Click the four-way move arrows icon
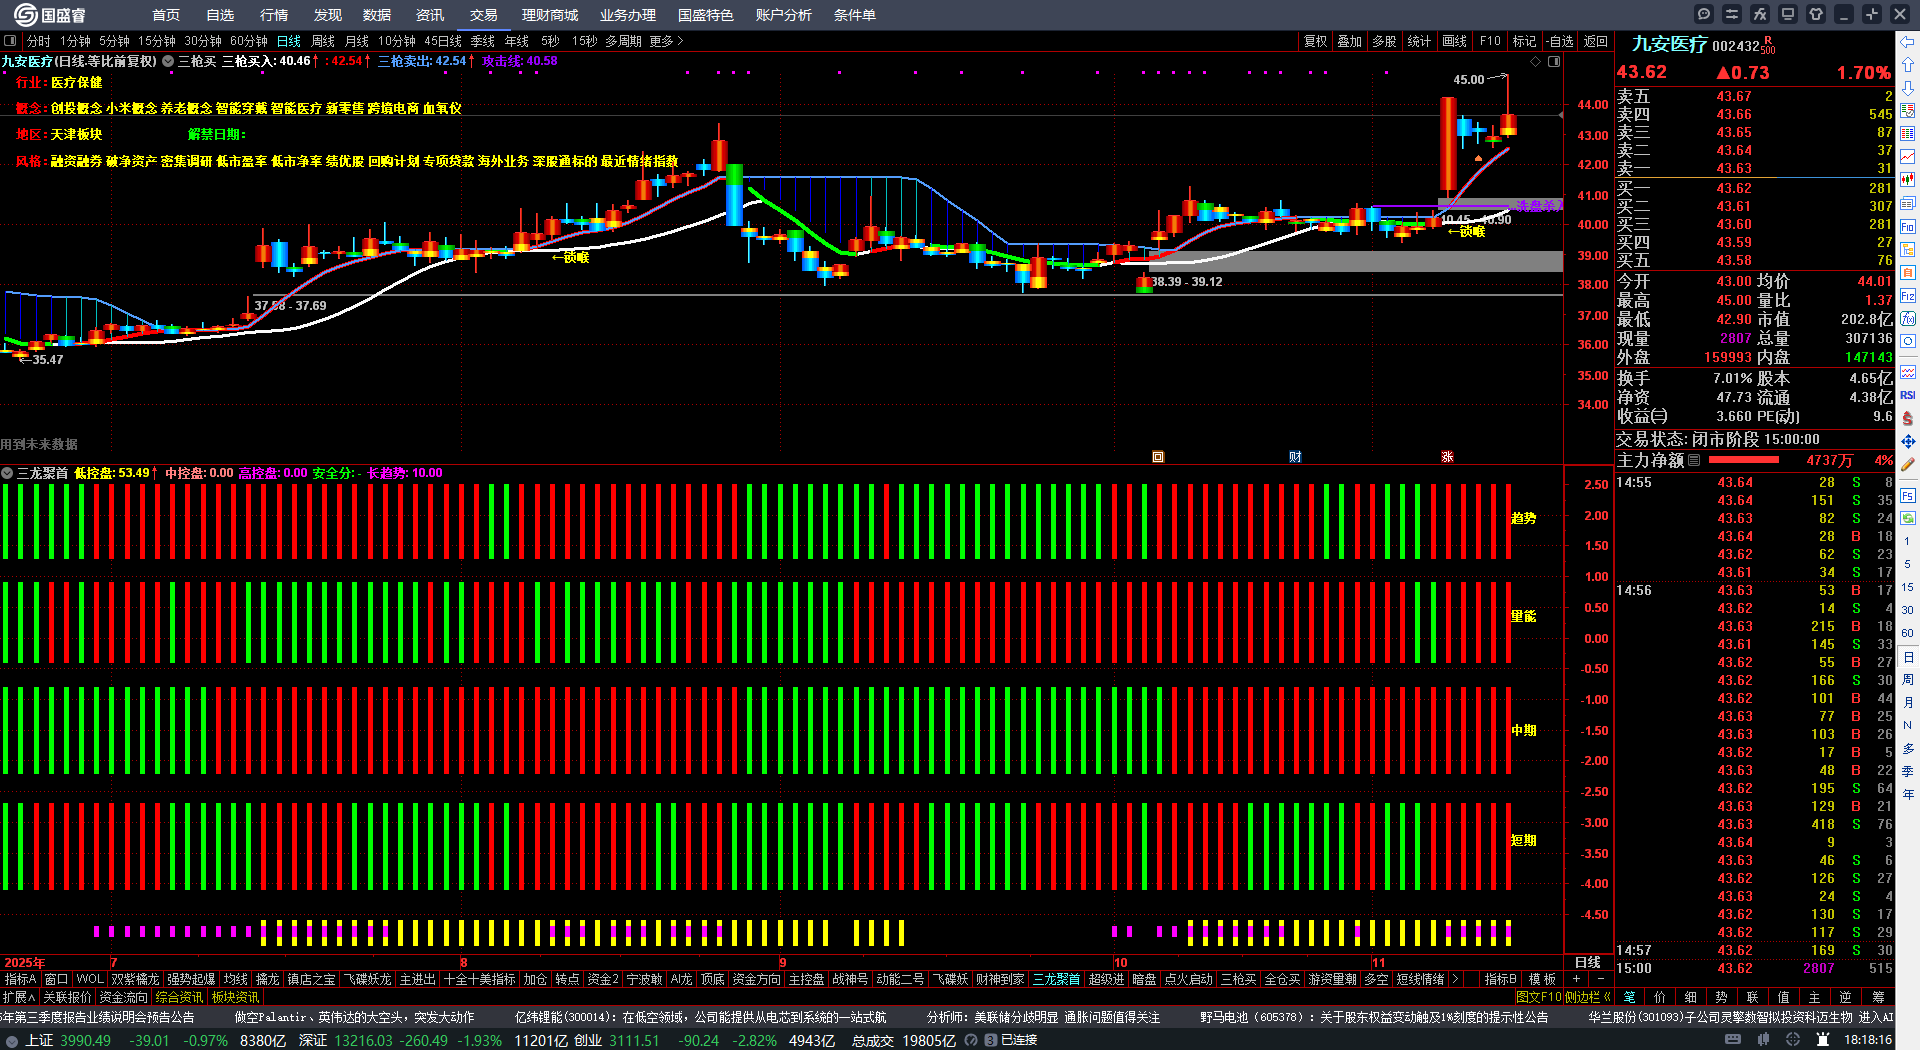 click(x=1908, y=441)
